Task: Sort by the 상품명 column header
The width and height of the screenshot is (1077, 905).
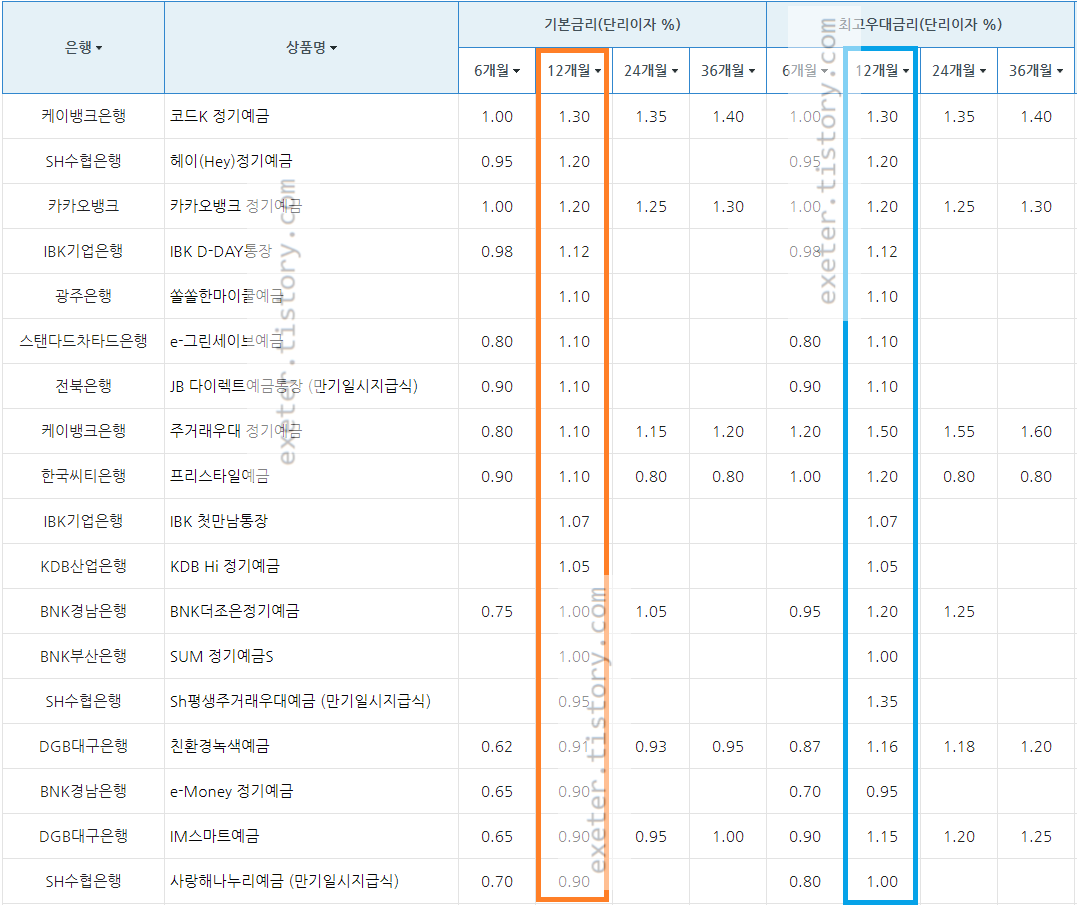Action: (x=311, y=47)
